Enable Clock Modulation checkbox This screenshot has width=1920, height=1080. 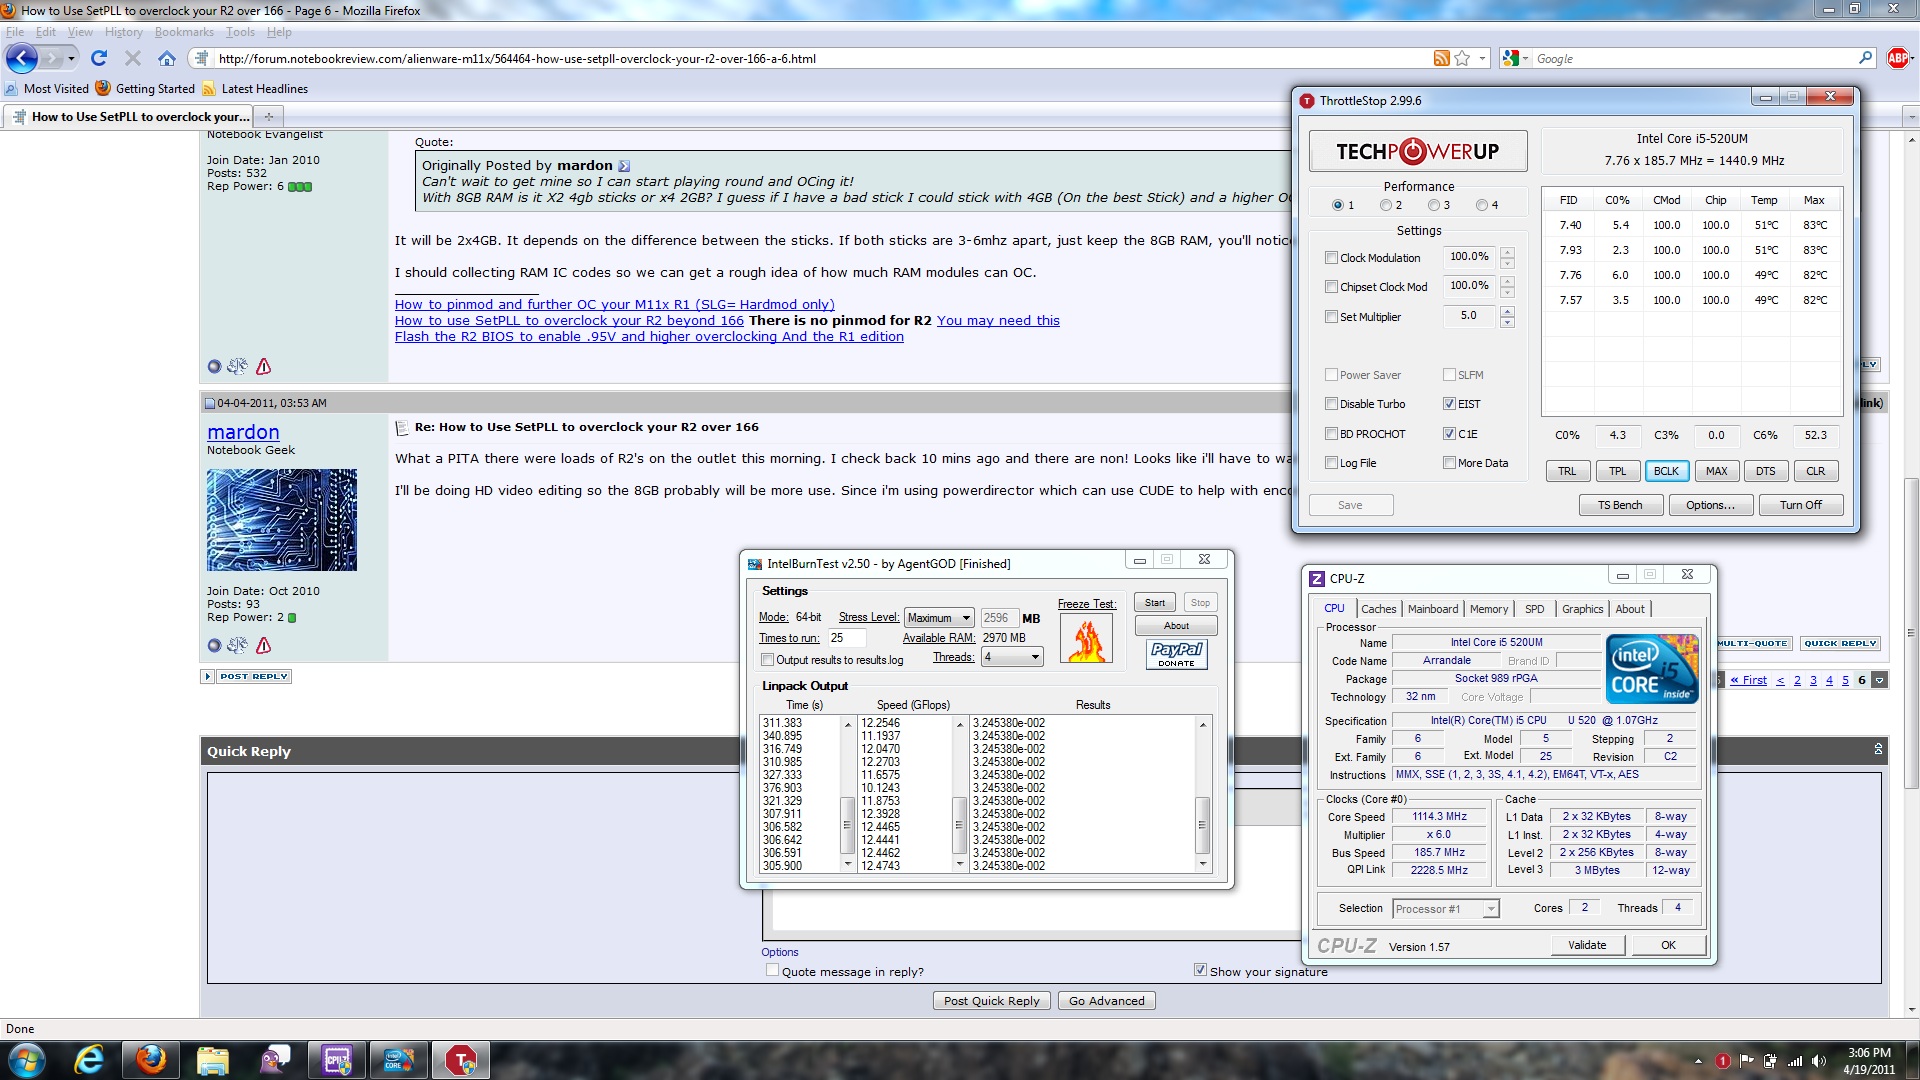1331,258
